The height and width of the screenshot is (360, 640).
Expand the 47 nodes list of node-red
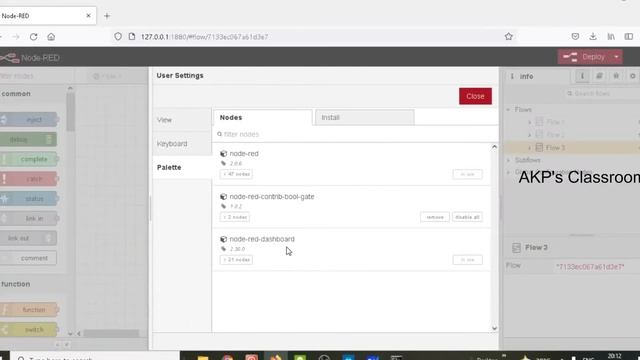(x=236, y=174)
